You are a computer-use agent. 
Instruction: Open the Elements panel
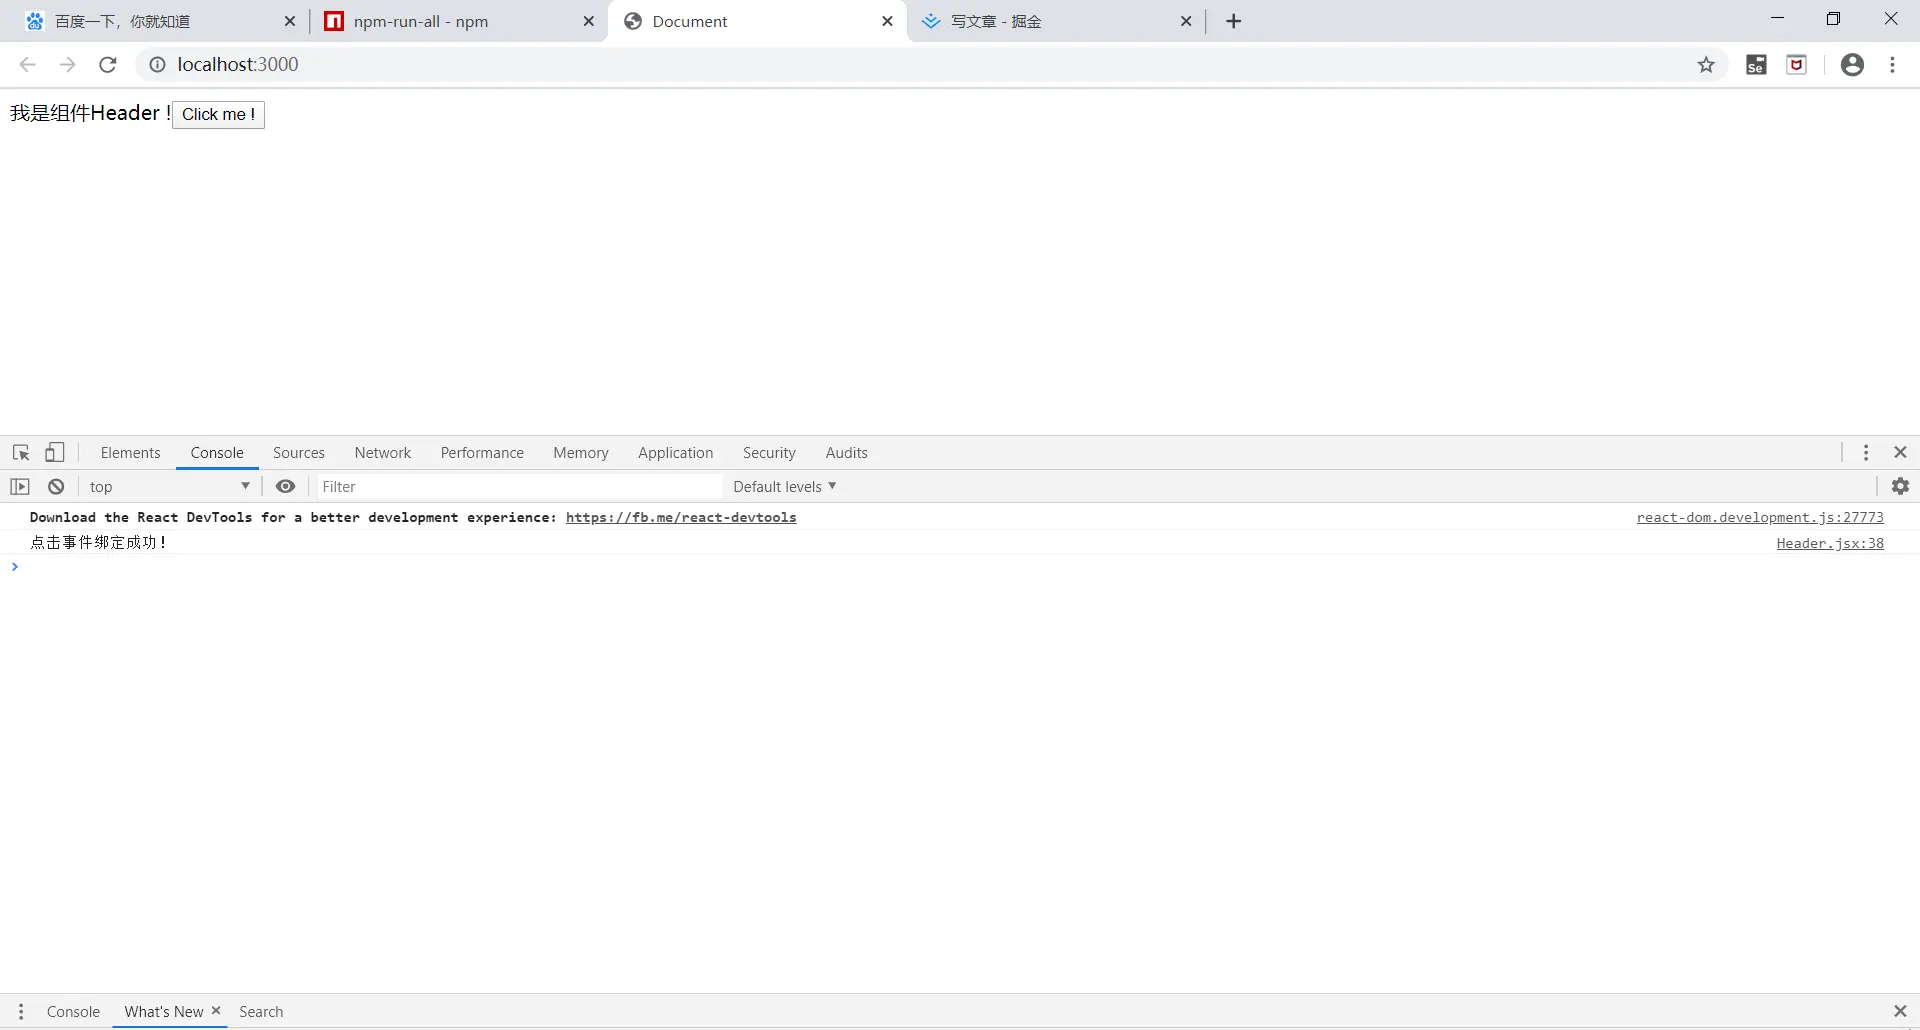130,453
